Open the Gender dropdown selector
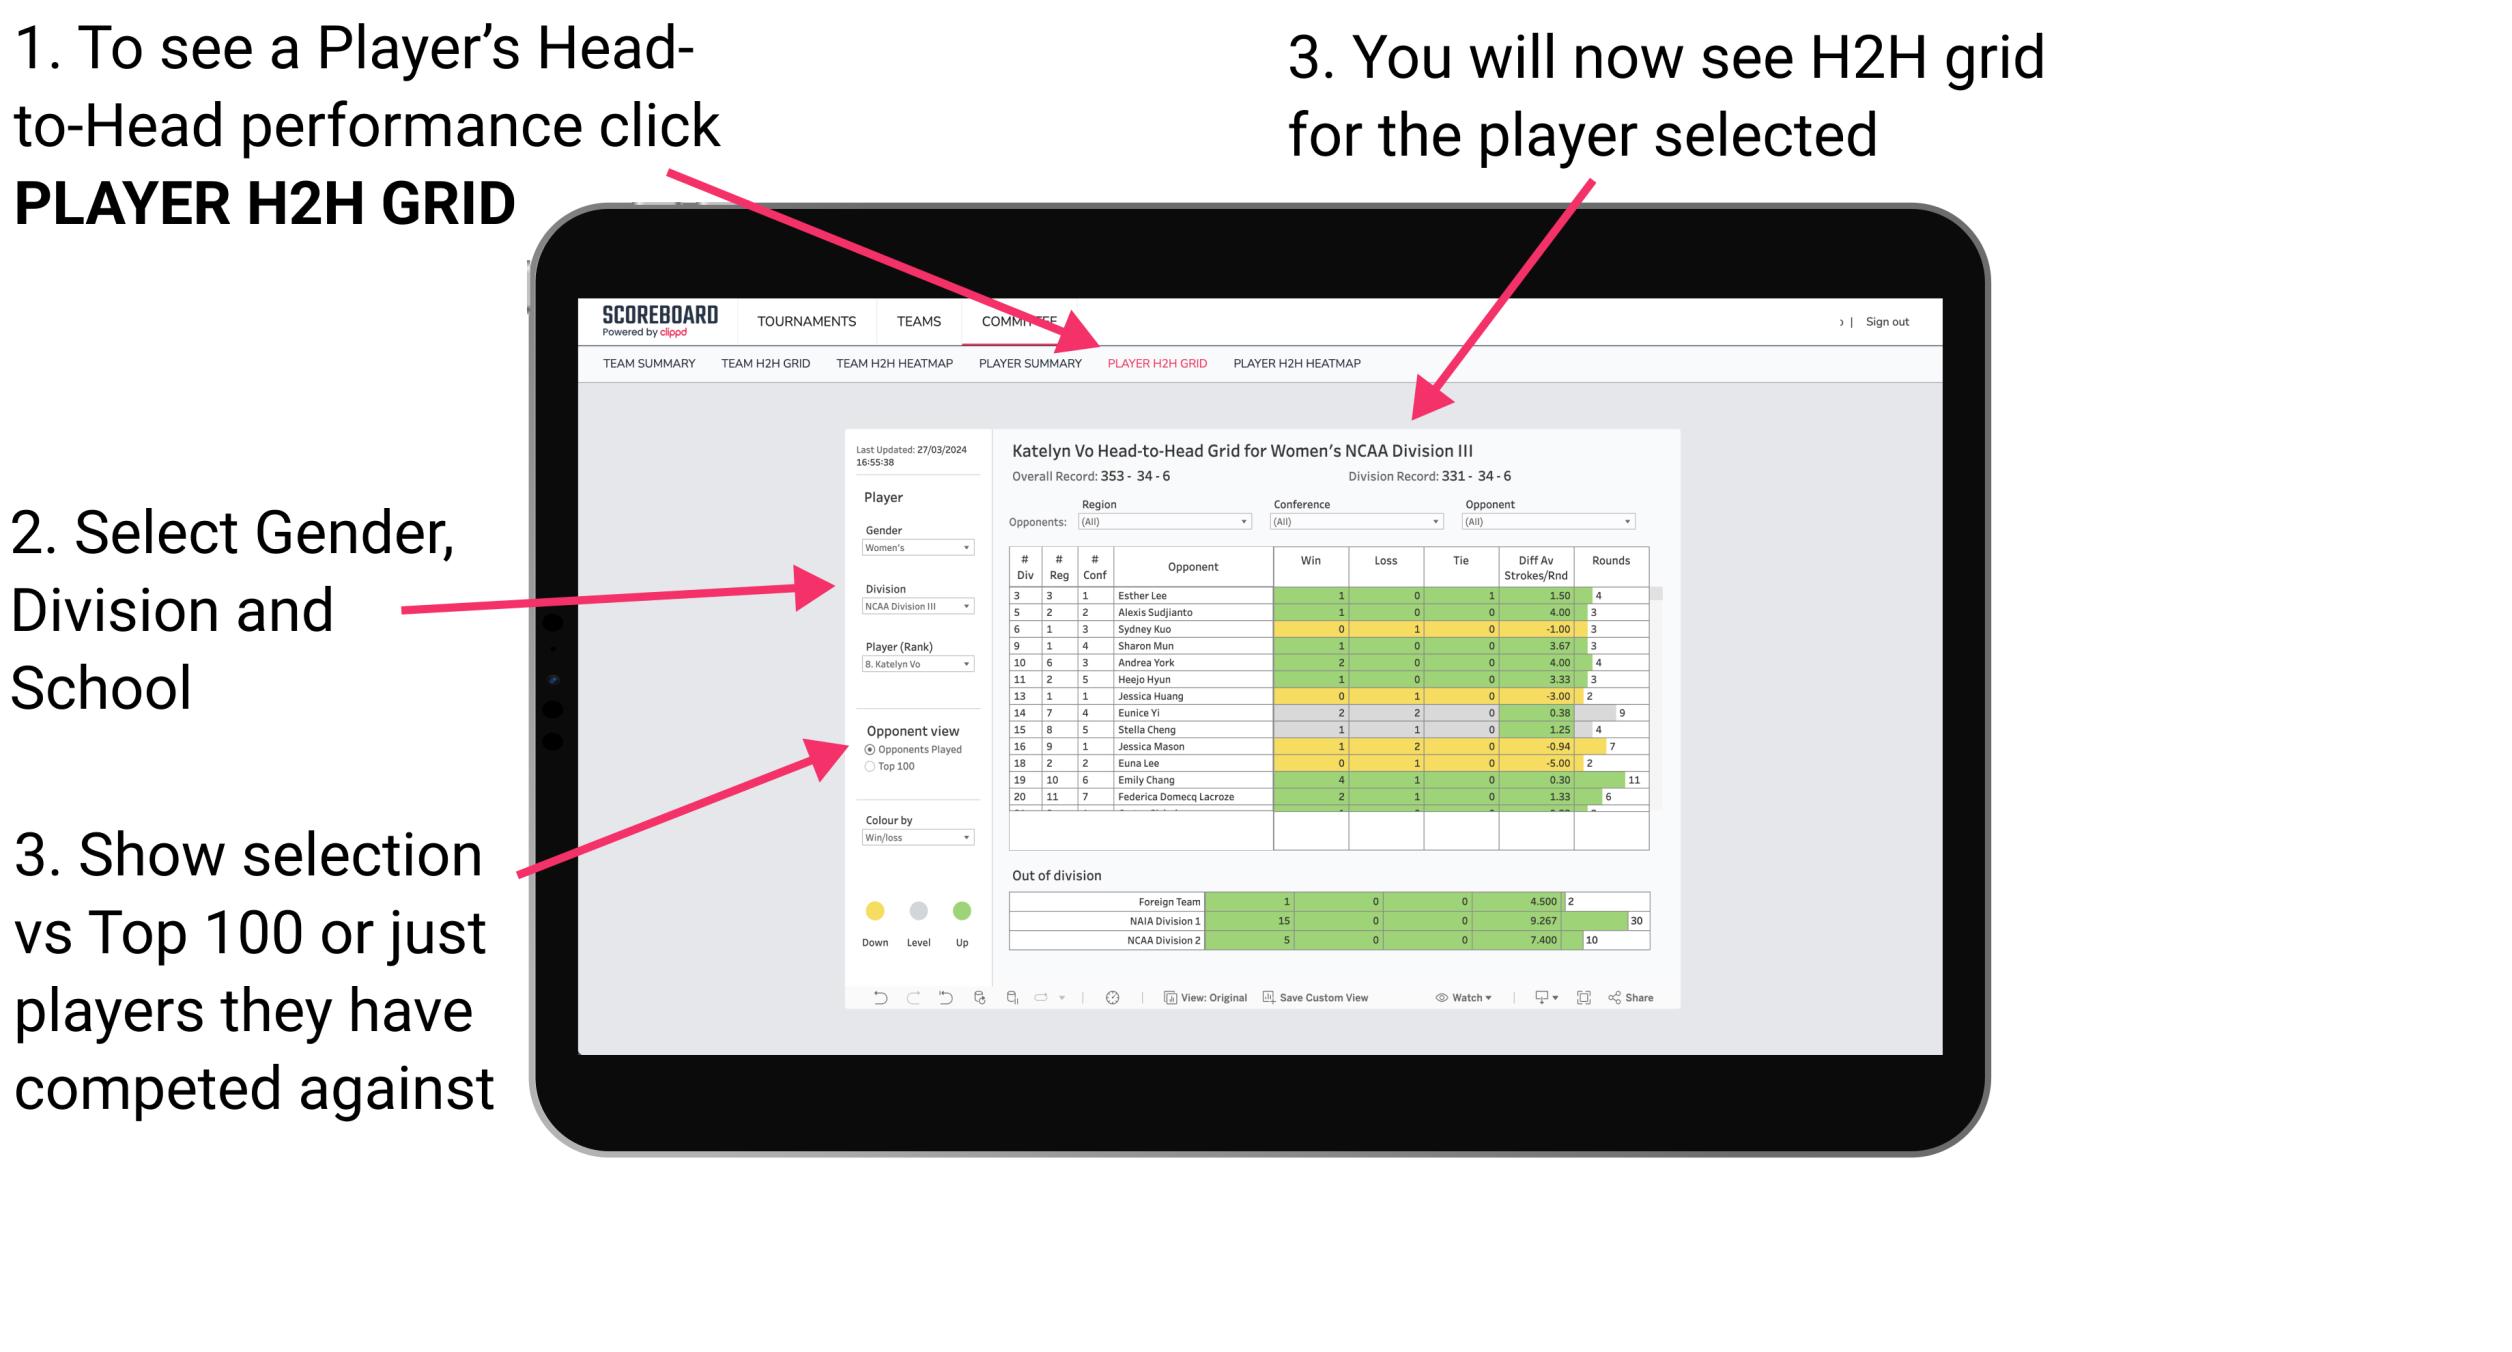Image resolution: width=2512 pixels, height=1352 pixels. pyautogui.click(x=912, y=549)
